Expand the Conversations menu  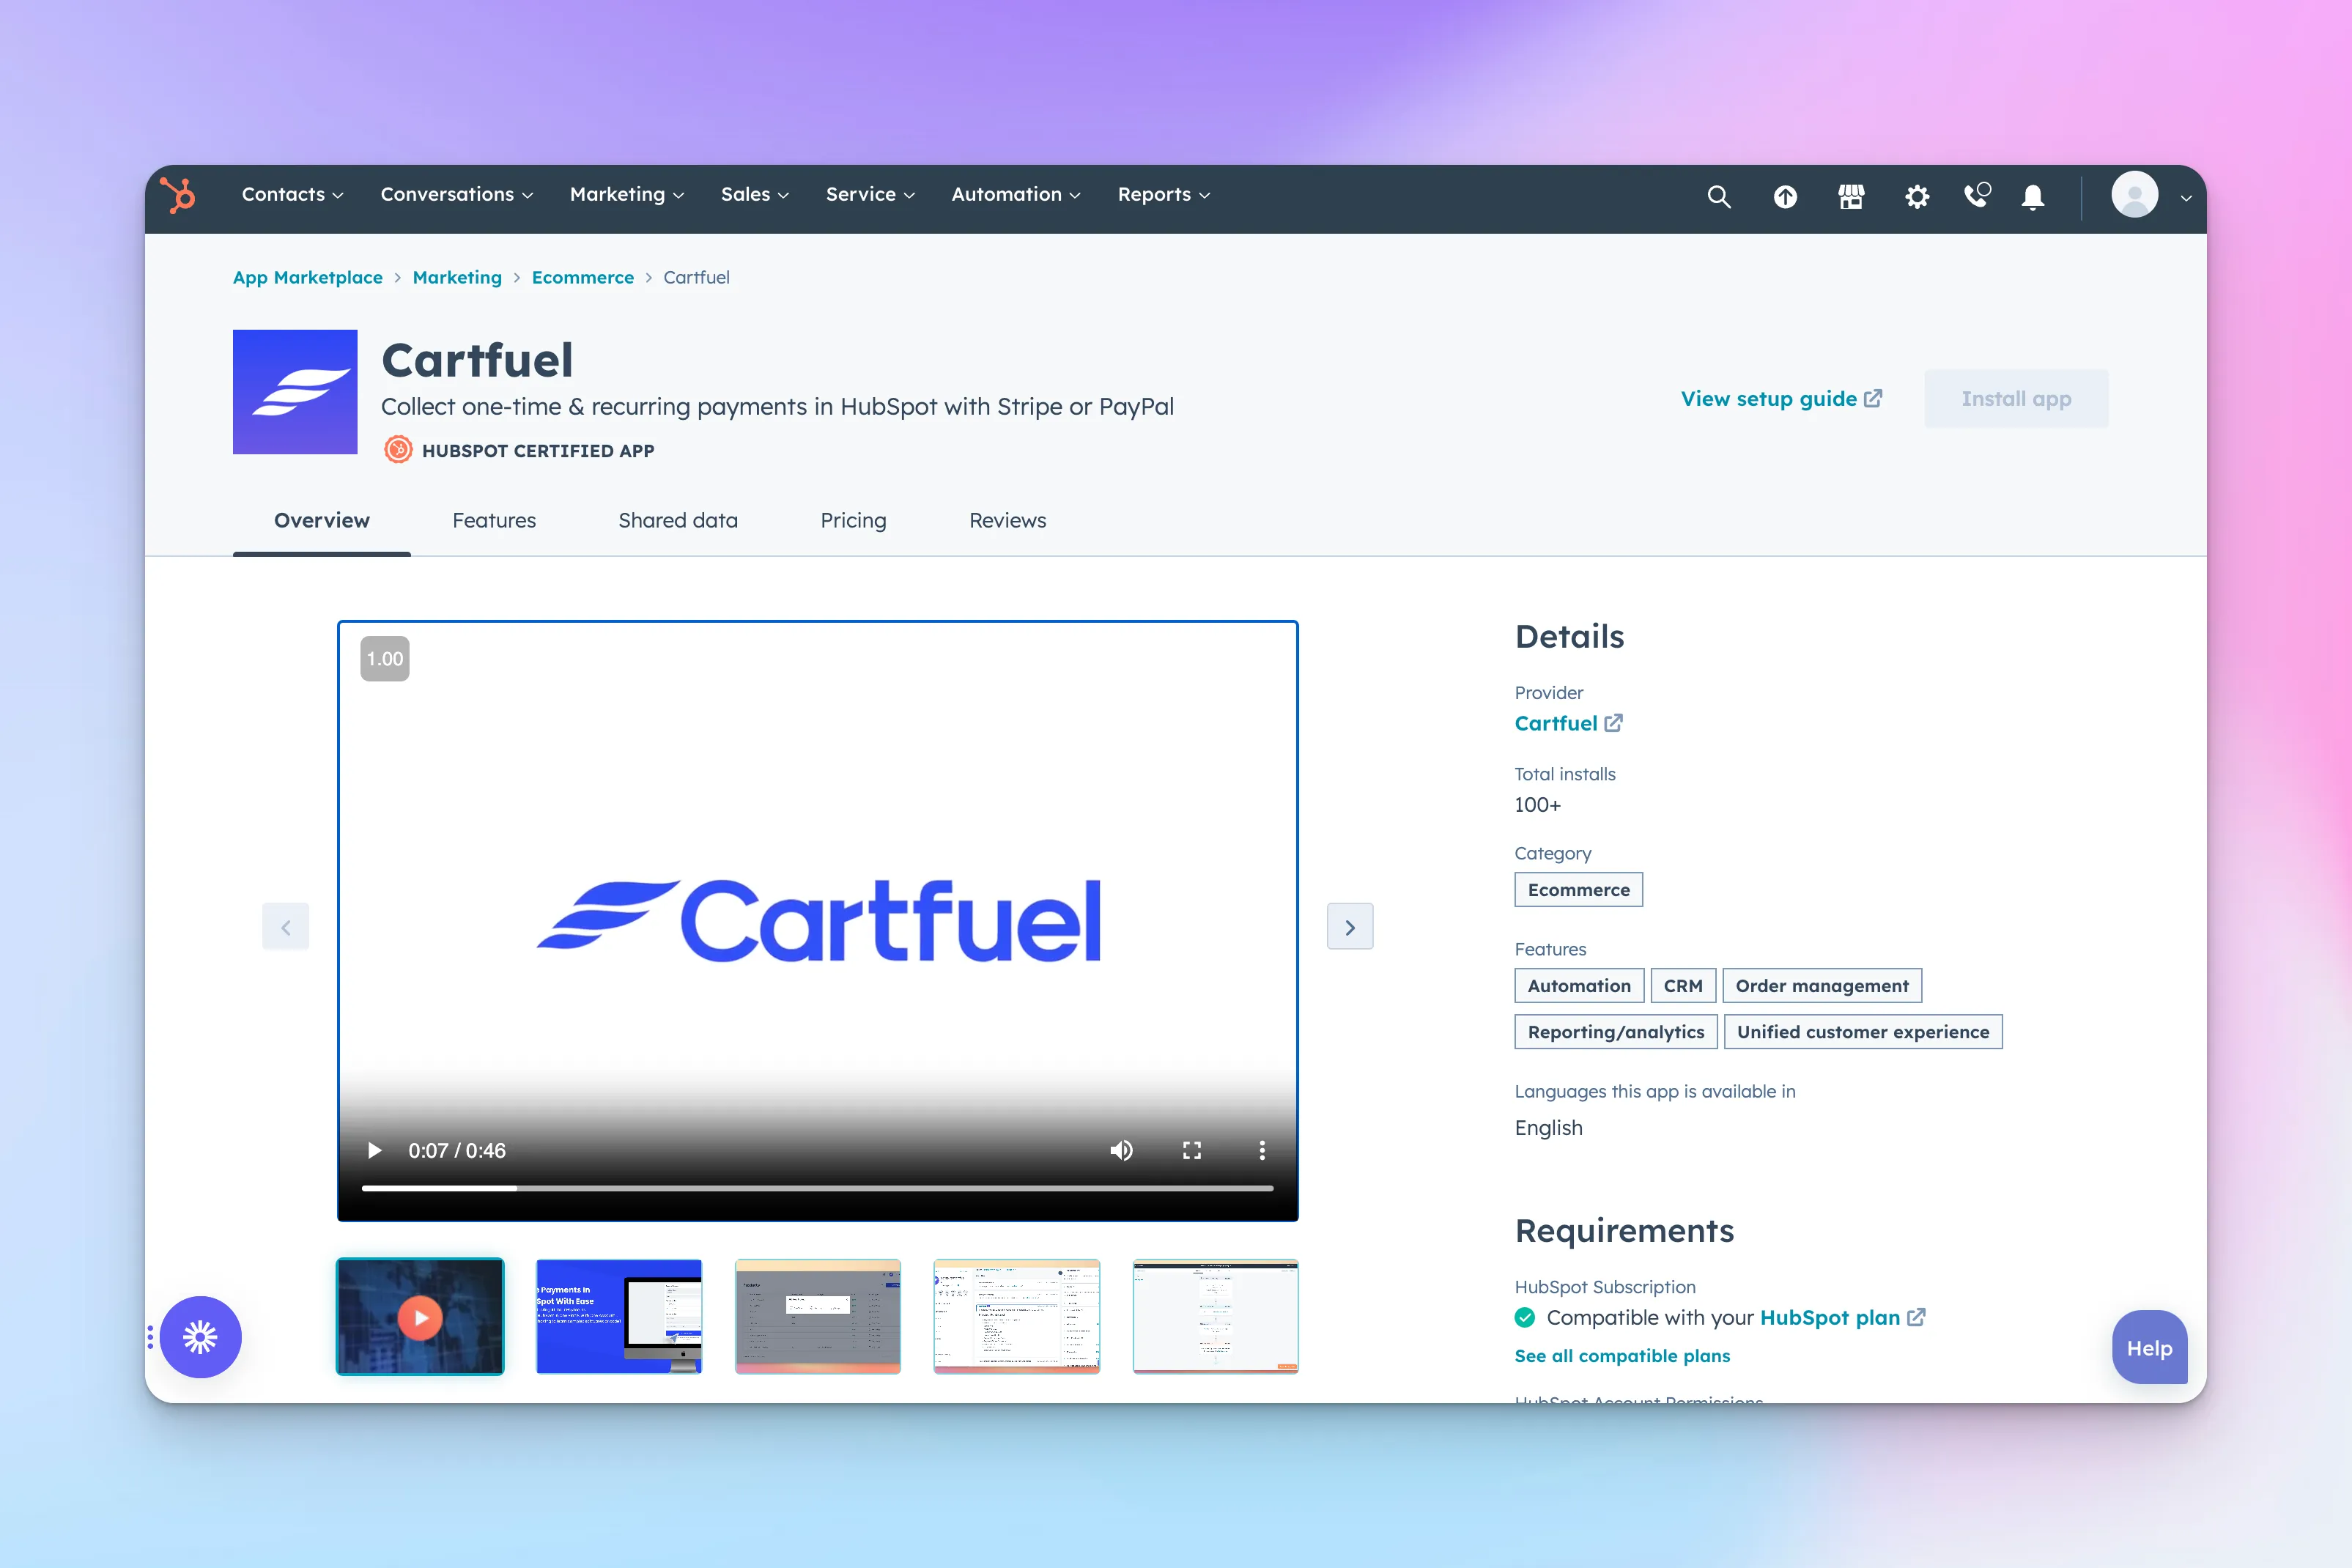(x=457, y=195)
